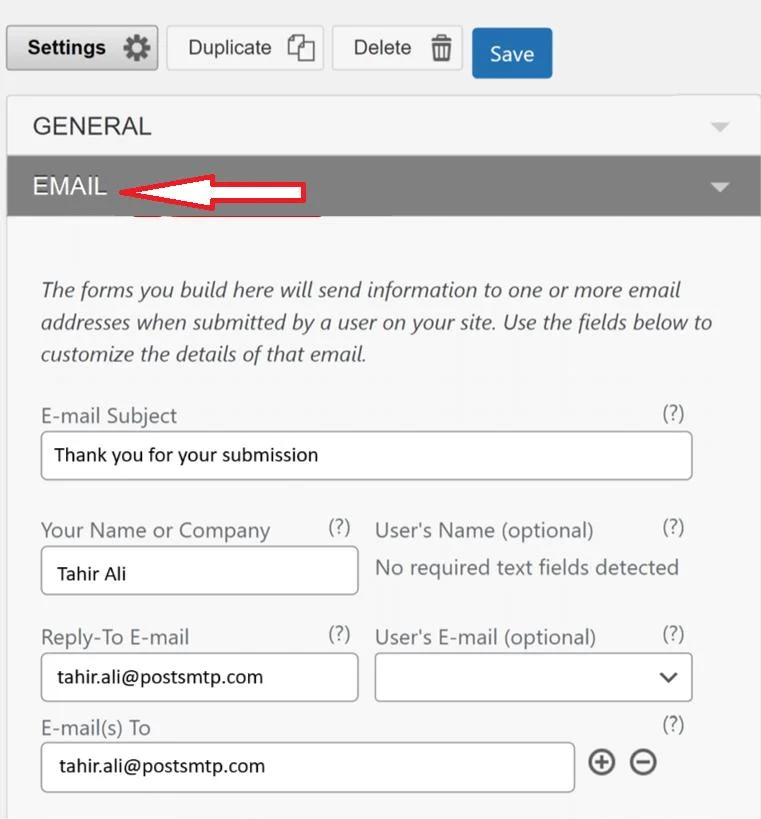Open the GENERAL settings section
The image size is (761, 819).
pos(92,126)
